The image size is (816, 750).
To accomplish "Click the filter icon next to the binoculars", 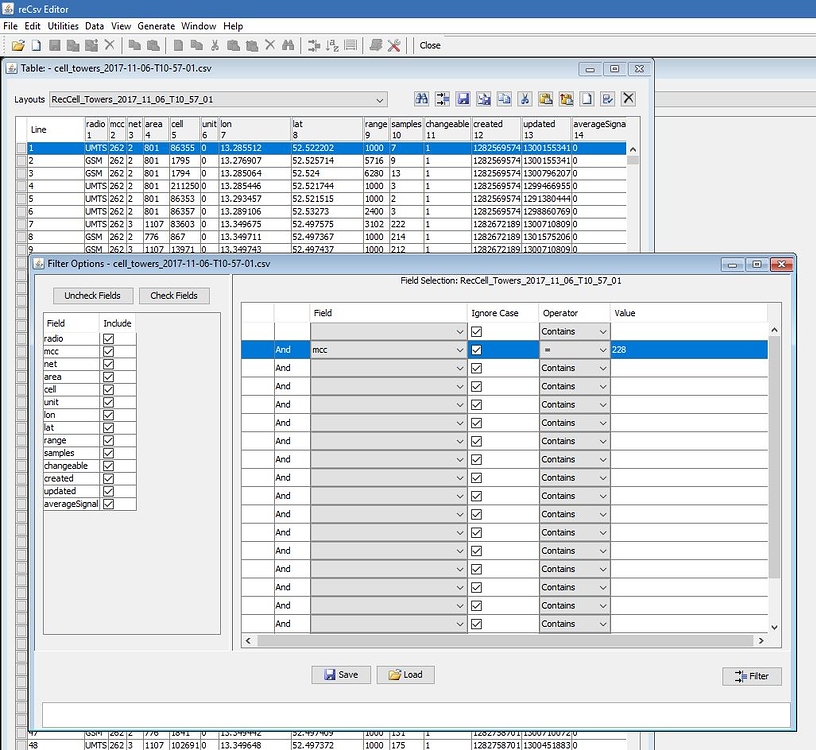I will coord(443,98).
